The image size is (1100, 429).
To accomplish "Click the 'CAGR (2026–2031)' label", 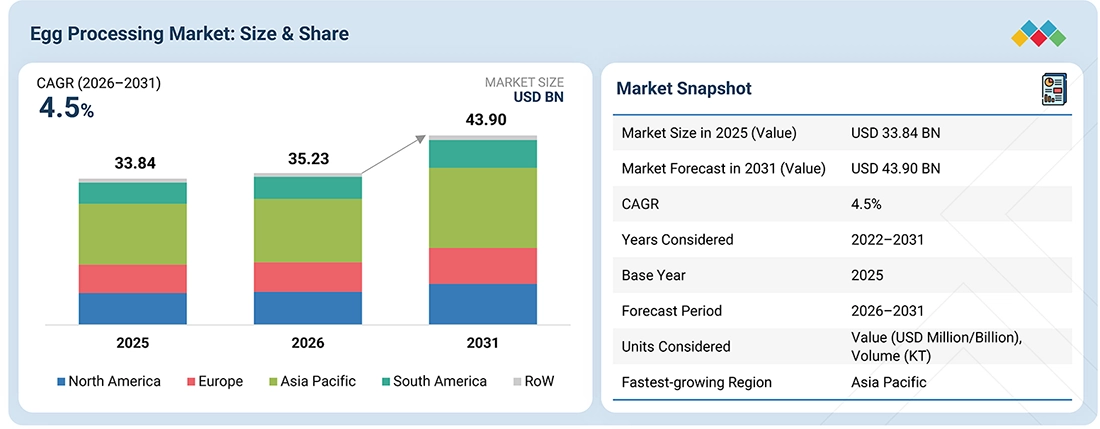I will (x=99, y=83).
